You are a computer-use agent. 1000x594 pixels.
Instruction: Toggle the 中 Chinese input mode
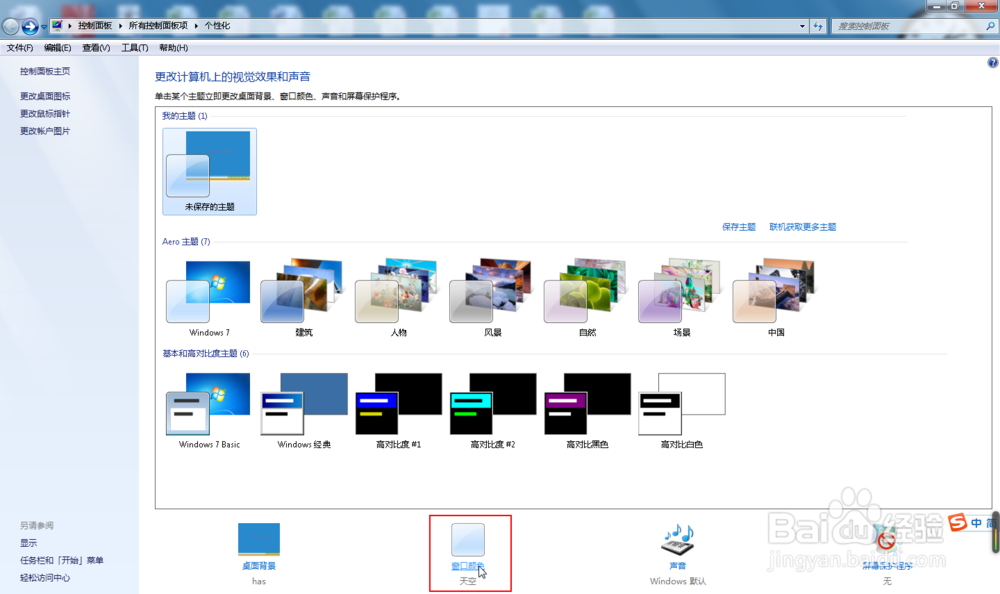[x=976, y=523]
